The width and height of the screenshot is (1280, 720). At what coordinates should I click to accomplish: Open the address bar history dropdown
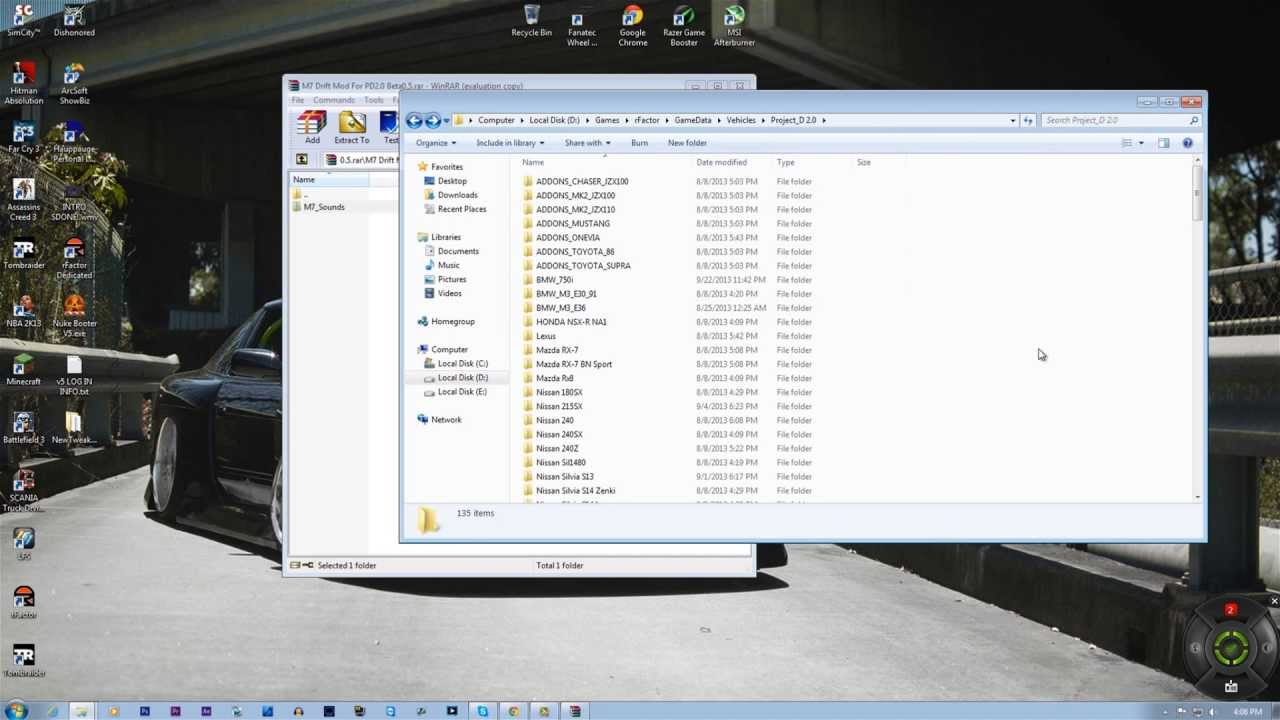tap(1013, 120)
